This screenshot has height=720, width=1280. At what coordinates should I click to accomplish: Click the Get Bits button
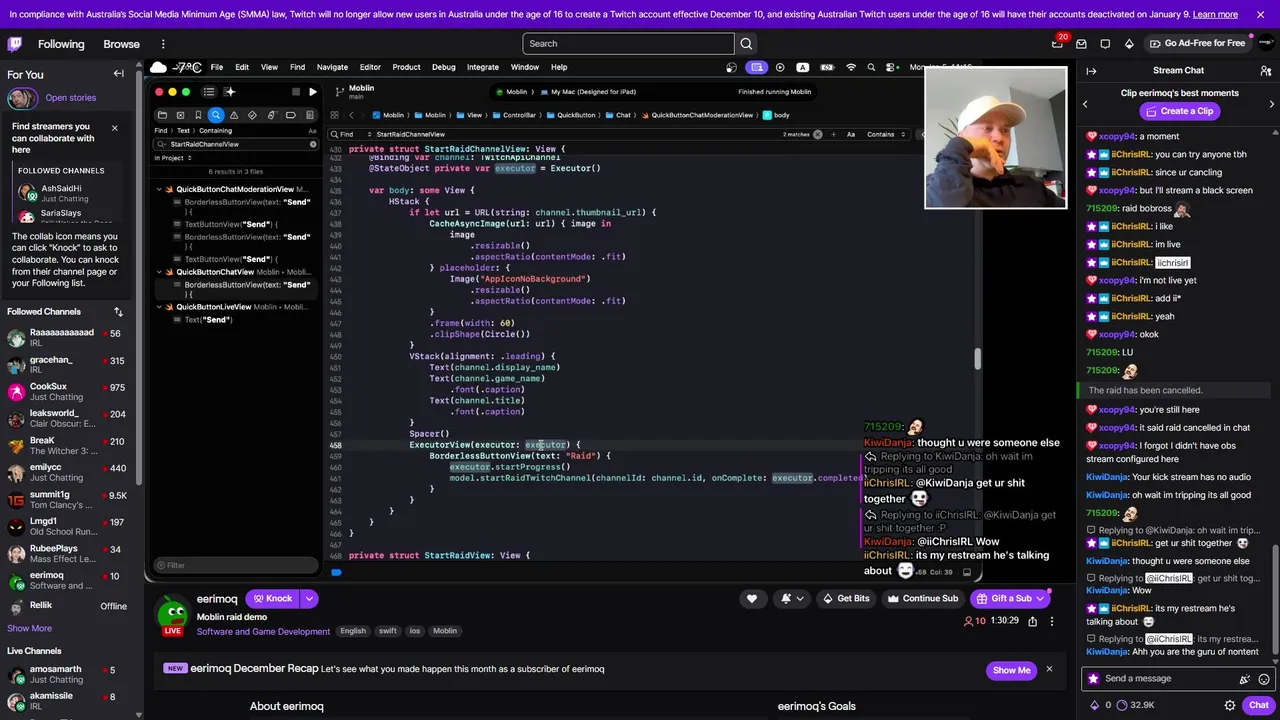tap(845, 599)
